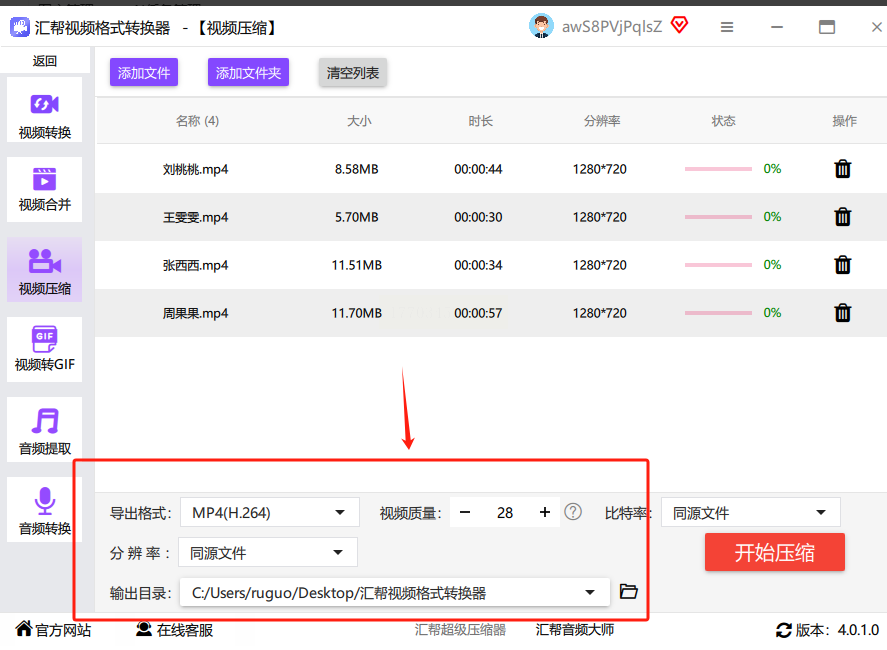The height and width of the screenshot is (650, 887).
Task: Open the 分辨率 同源文件 dropdown
Action: pos(267,553)
